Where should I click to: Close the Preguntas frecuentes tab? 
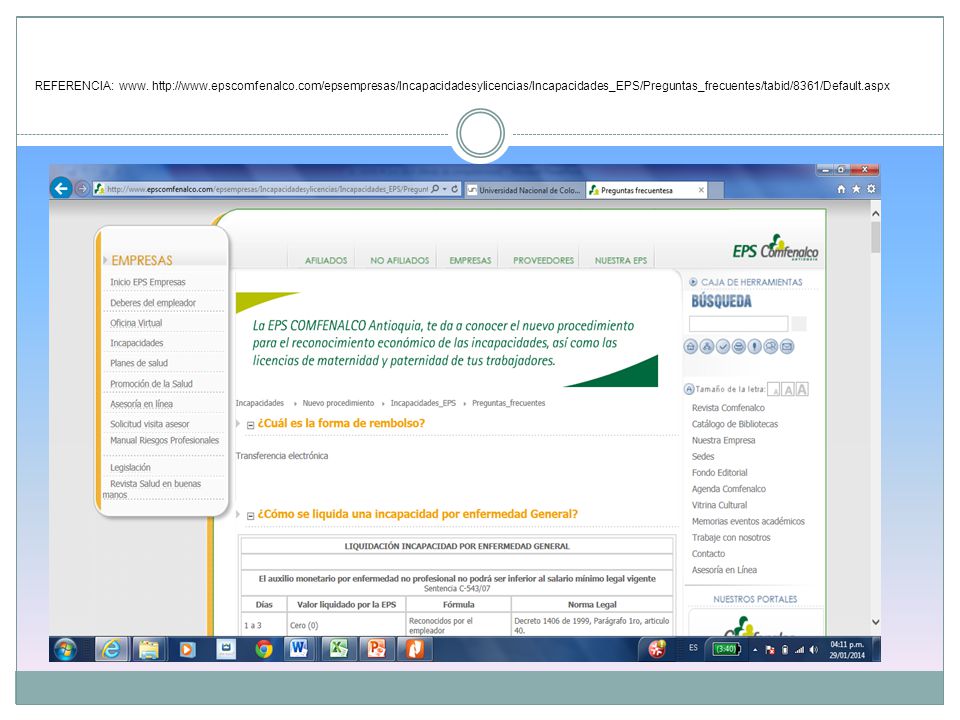click(x=701, y=190)
